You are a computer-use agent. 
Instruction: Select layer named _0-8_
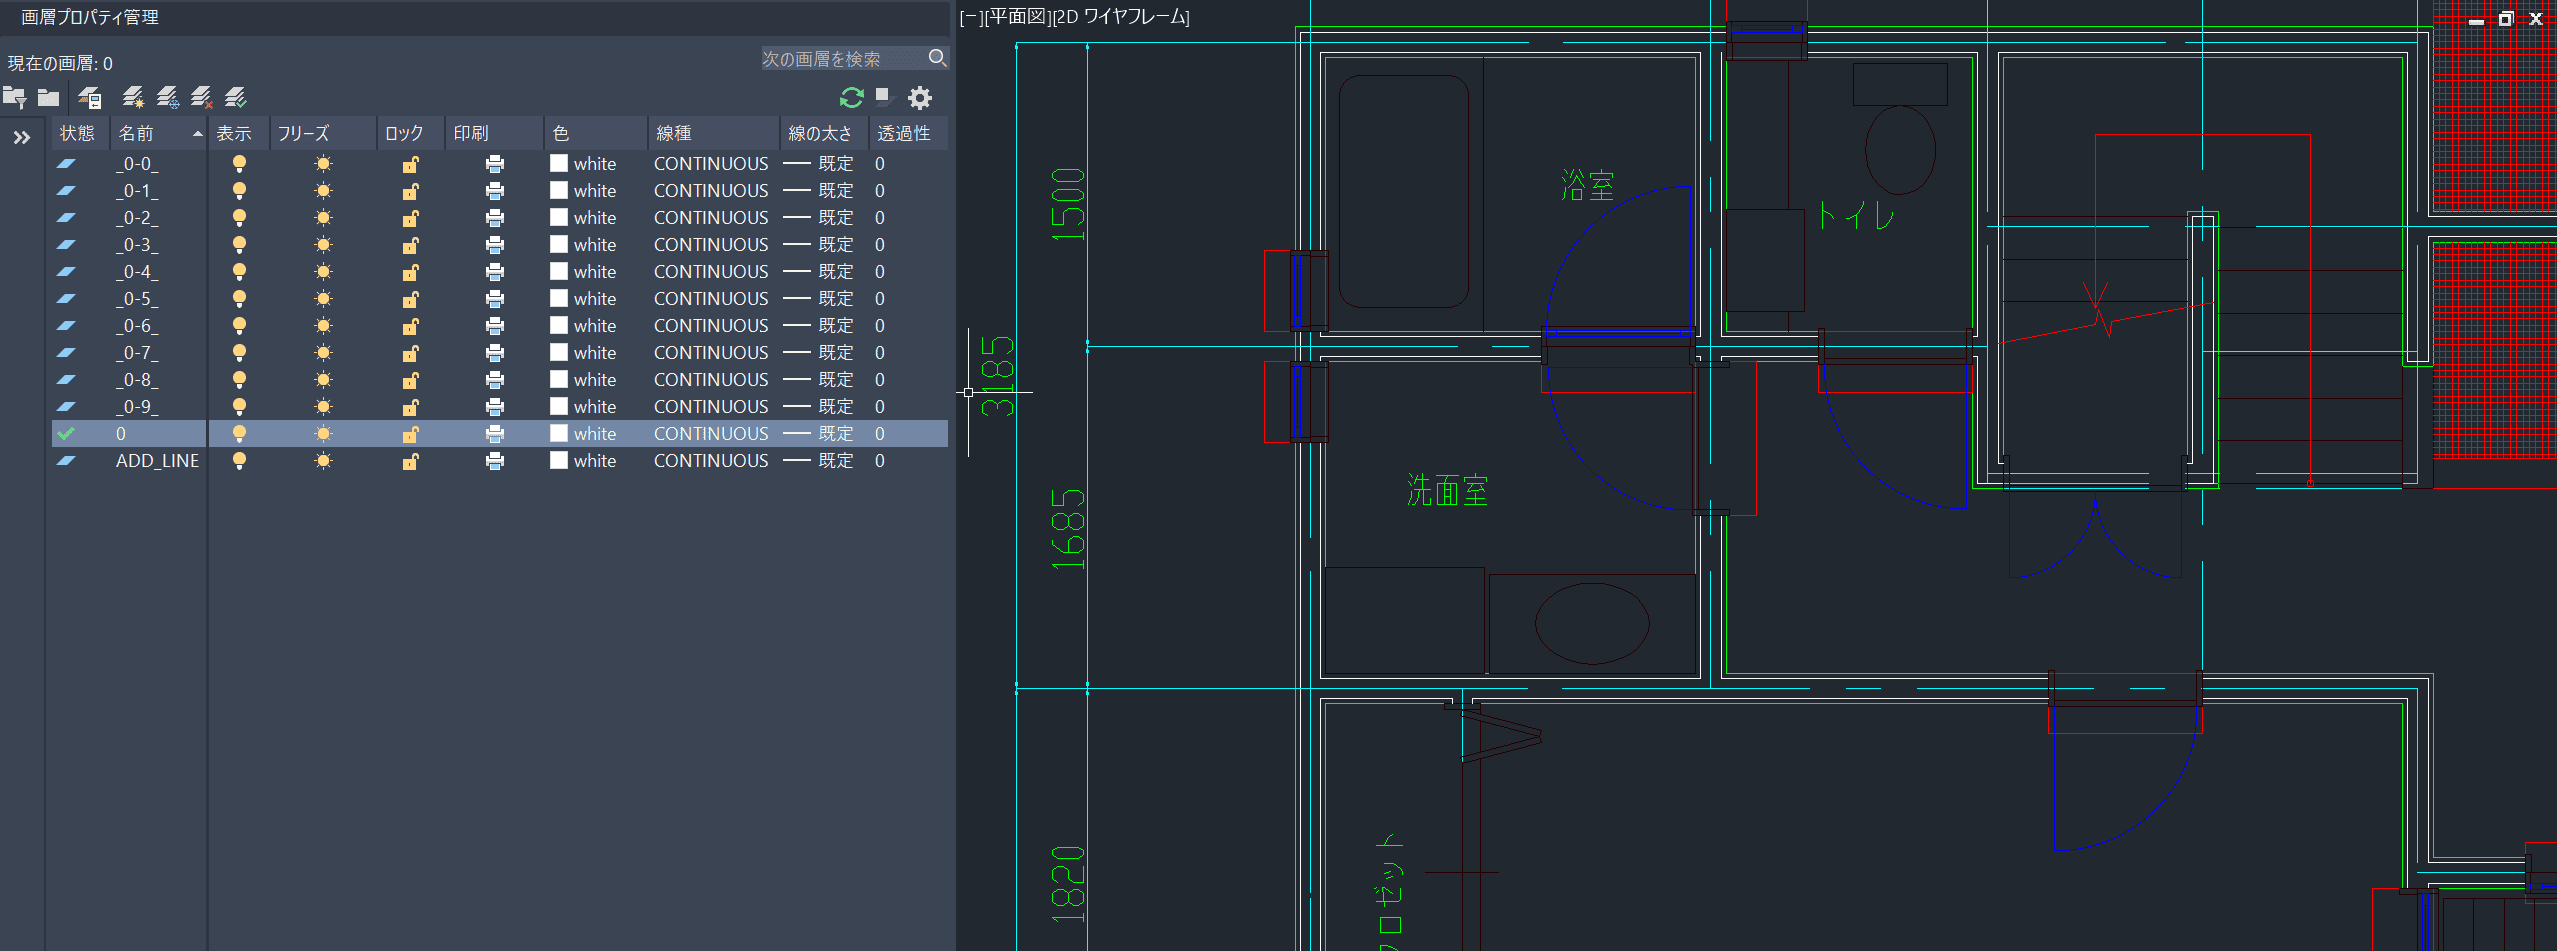pyautogui.click(x=137, y=379)
